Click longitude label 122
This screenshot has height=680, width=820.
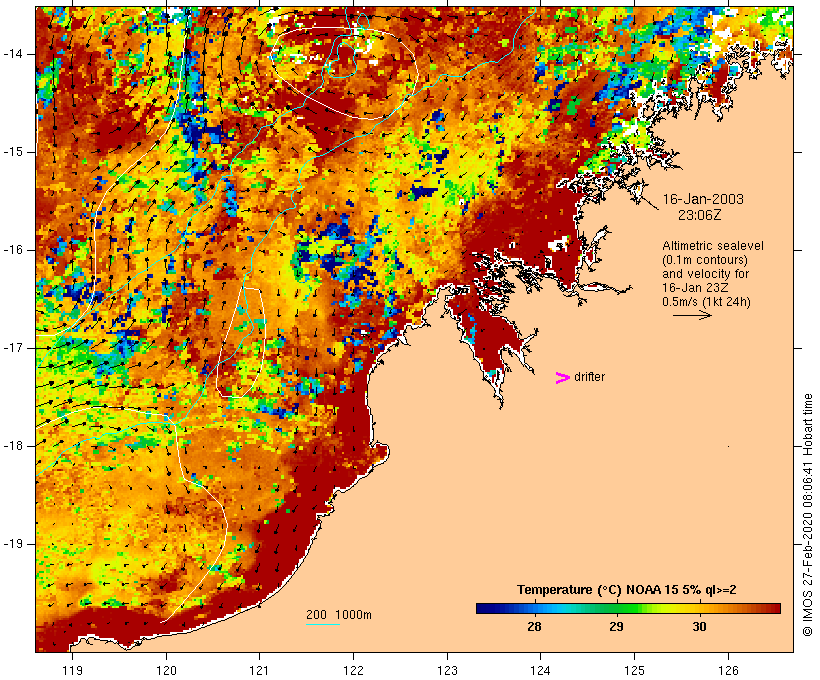pos(353,670)
